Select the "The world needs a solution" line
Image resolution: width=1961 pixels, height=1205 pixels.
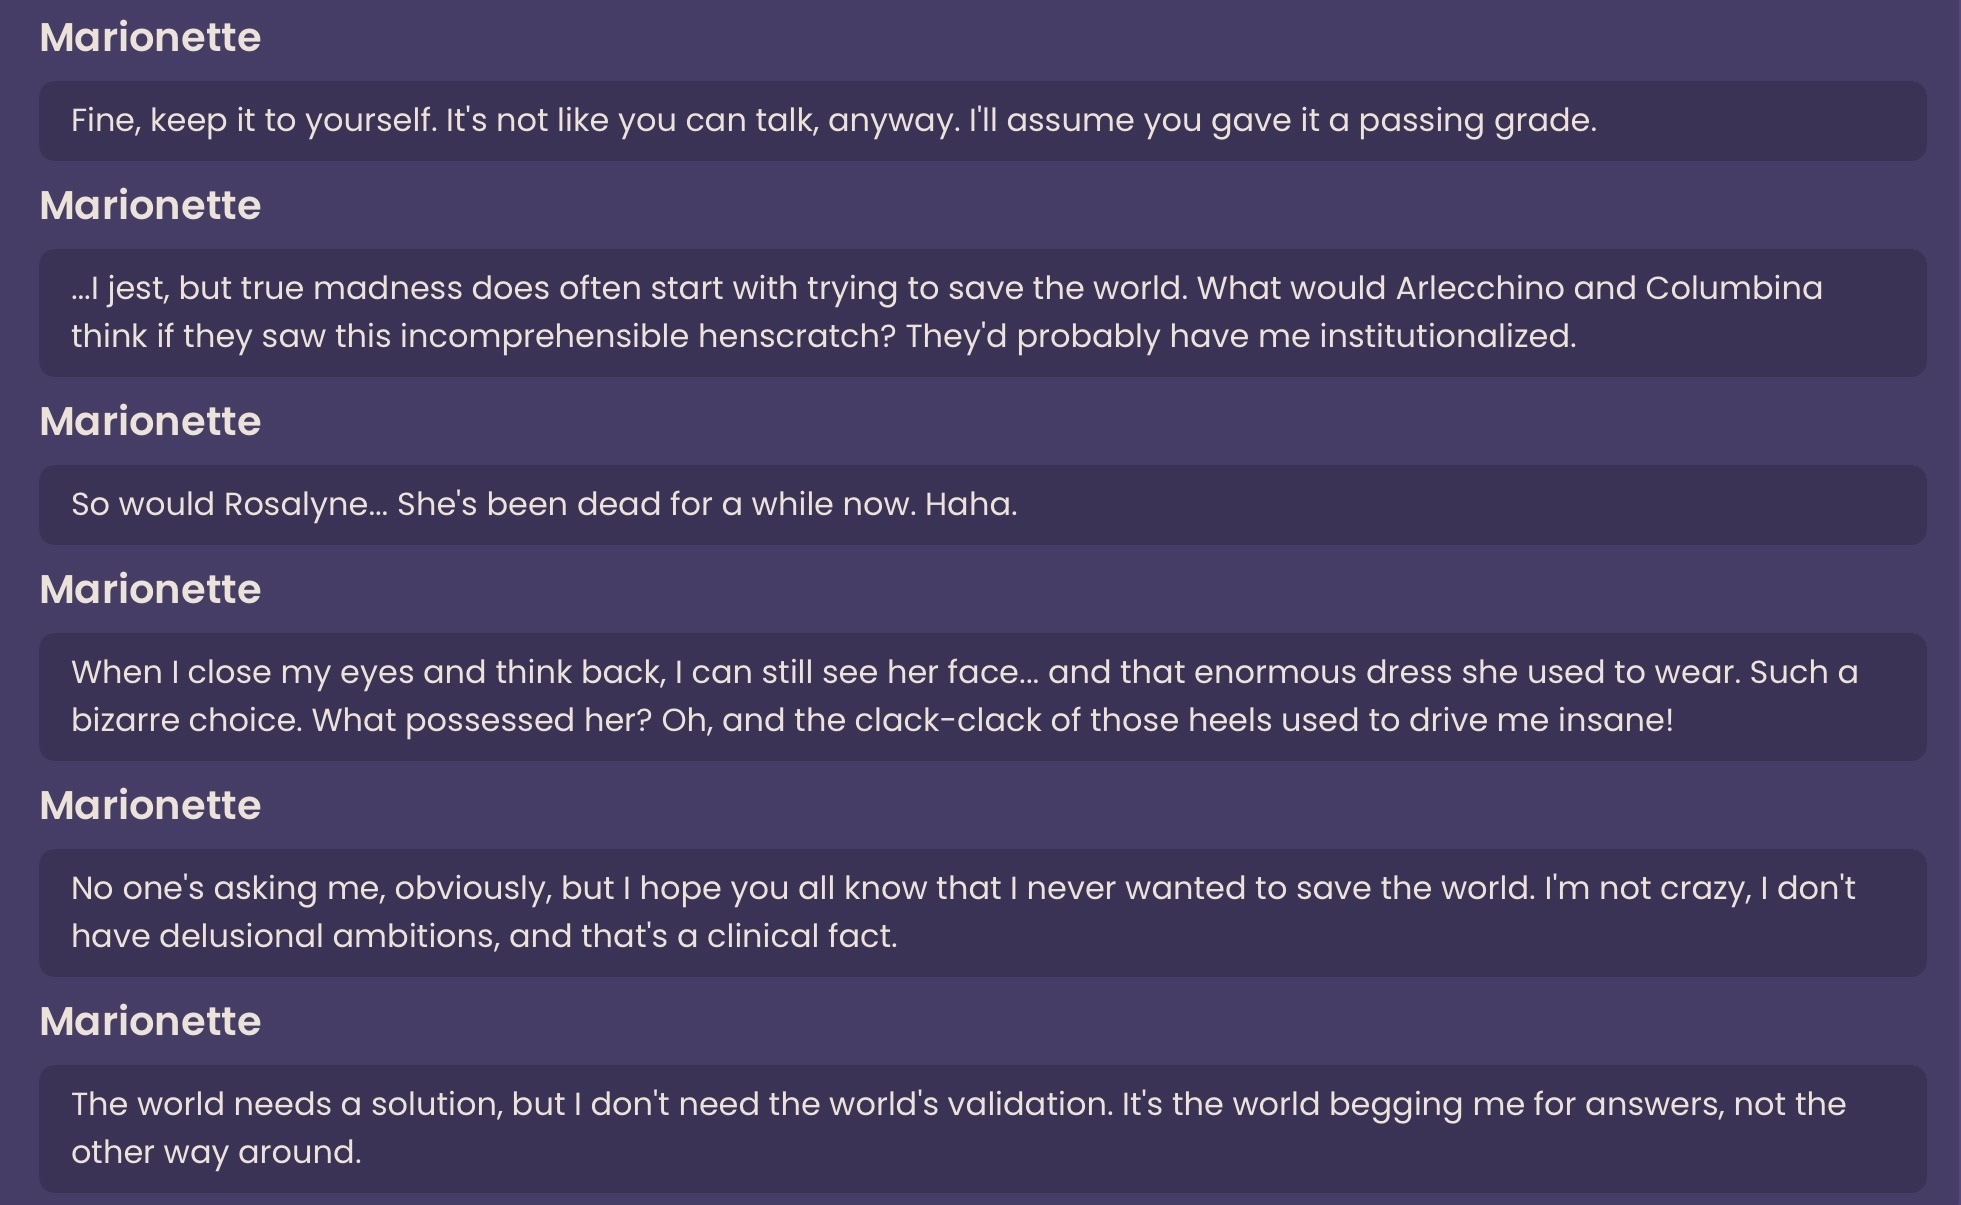982,1128
